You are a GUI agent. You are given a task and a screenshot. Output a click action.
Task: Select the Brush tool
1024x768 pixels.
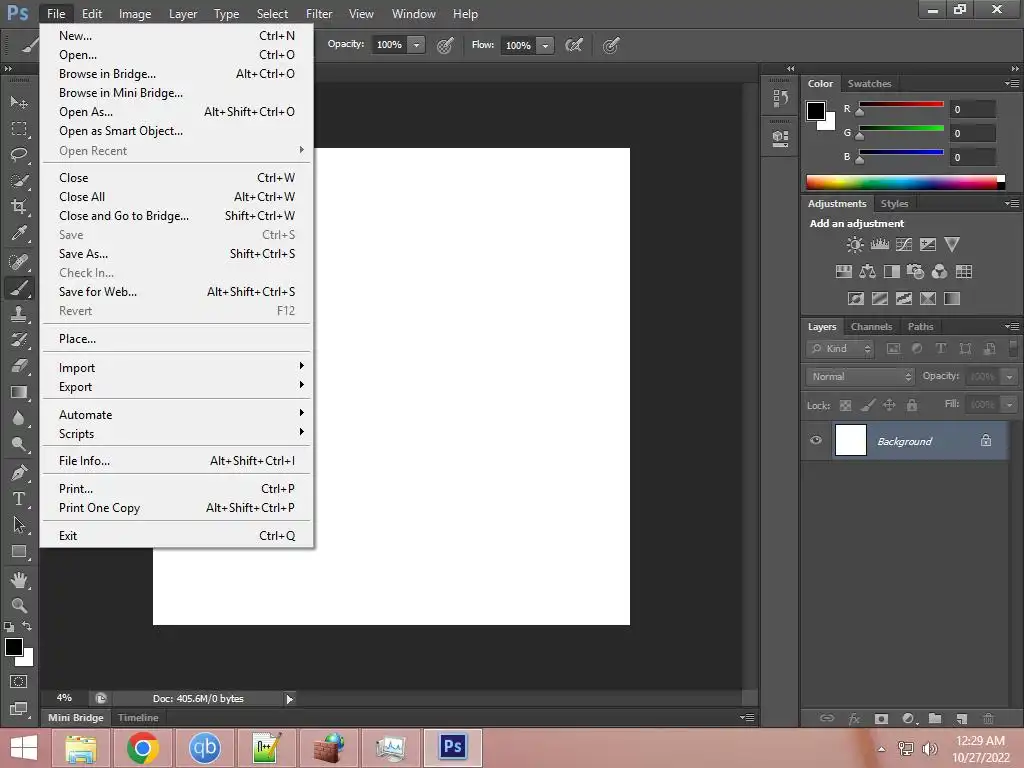tap(18, 288)
